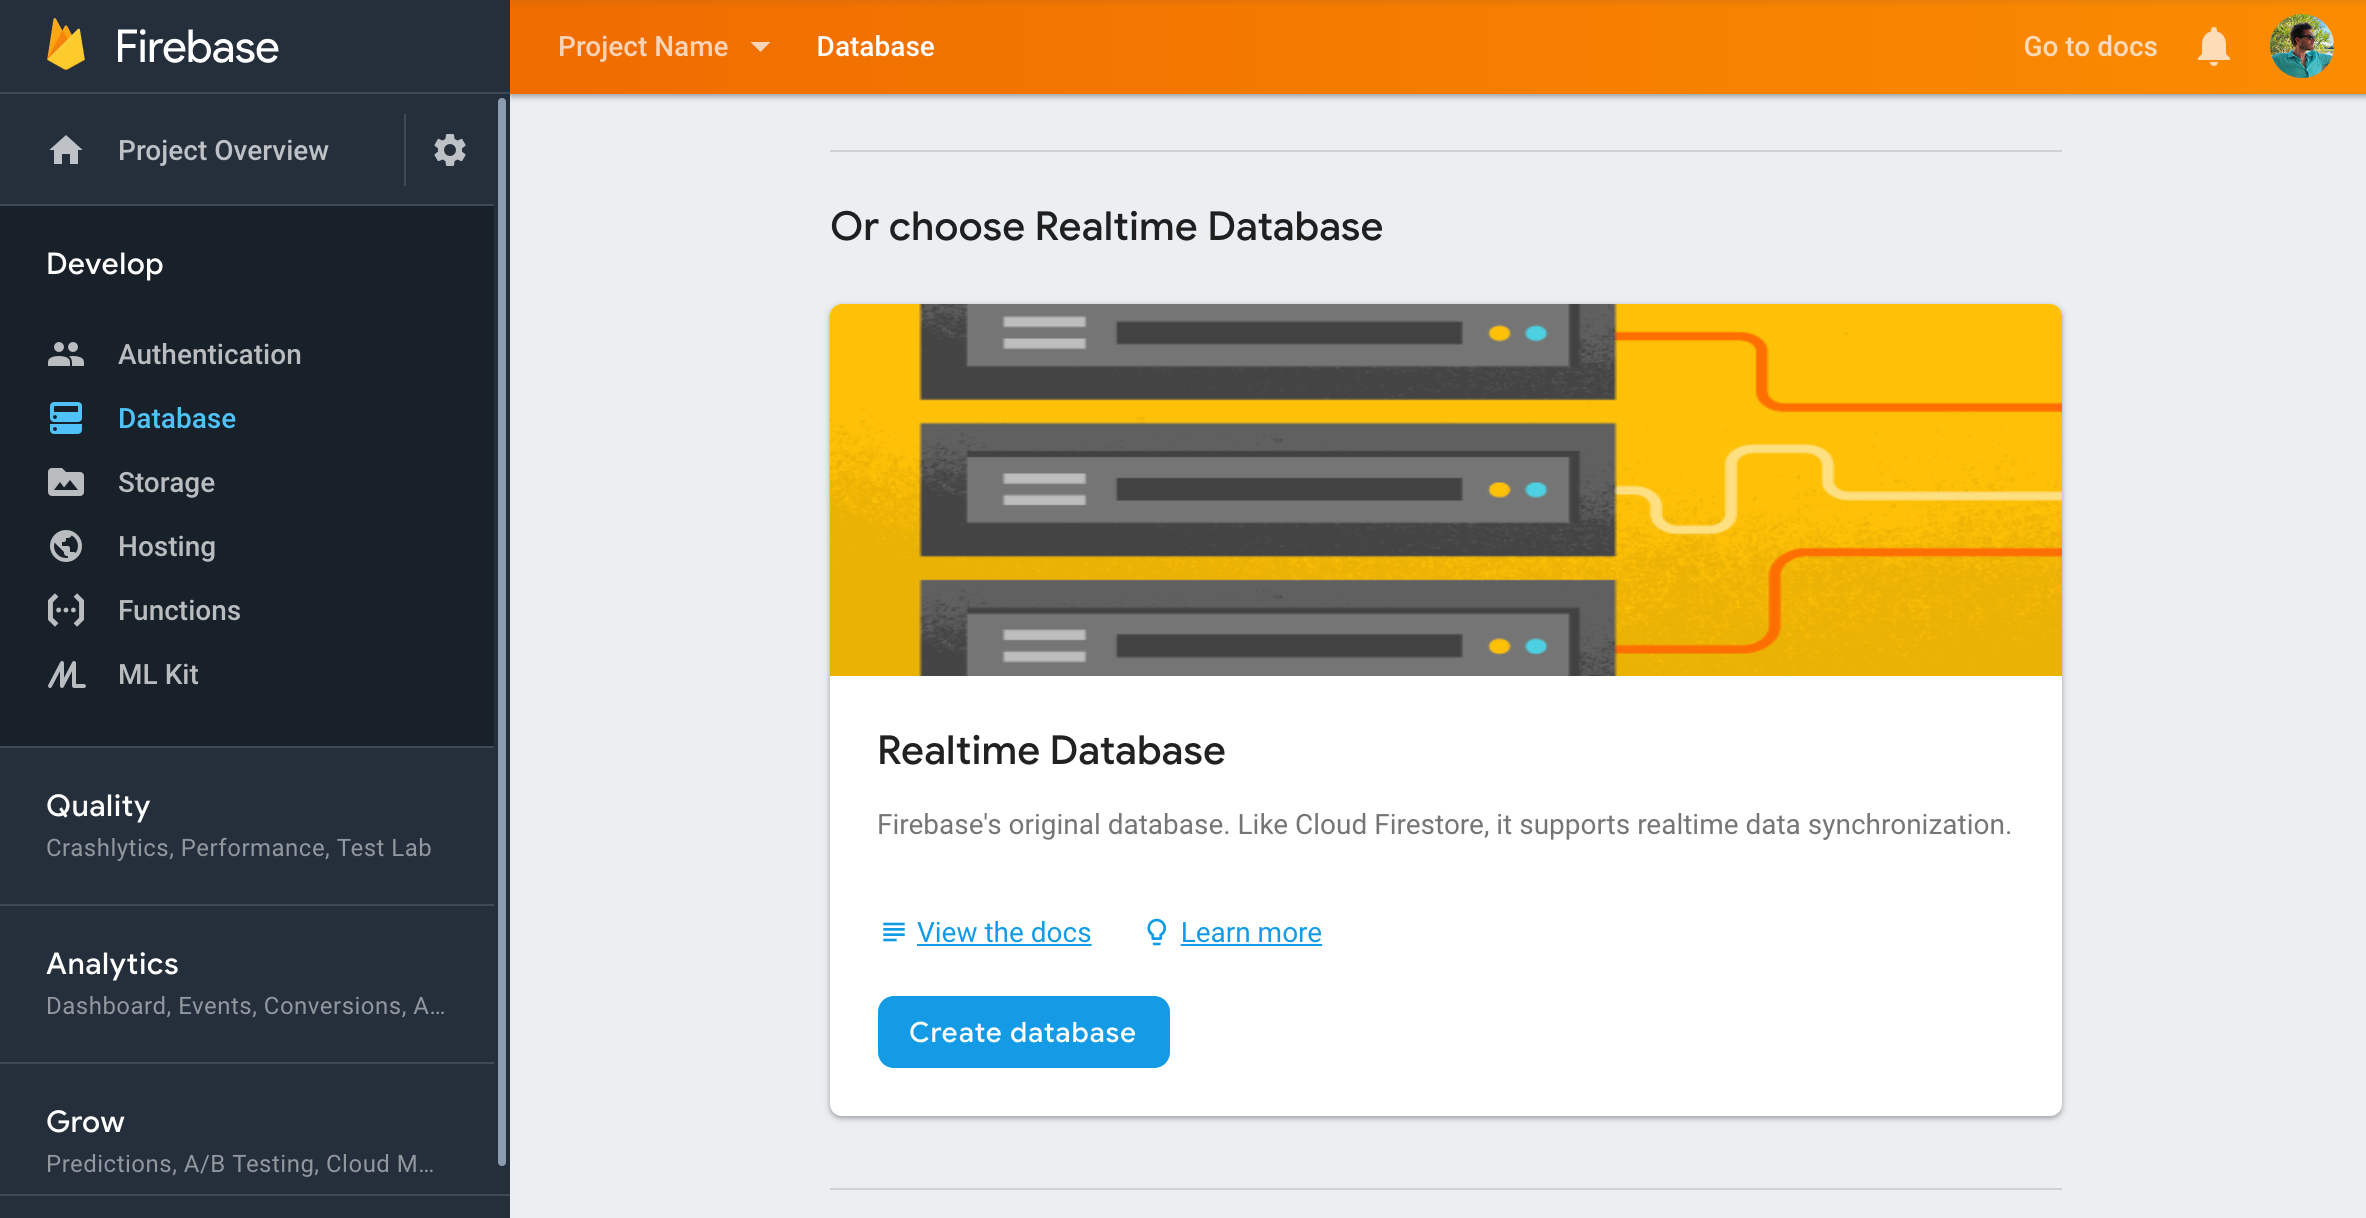Click the ML Kit icon
This screenshot has width=2366, height=1218.
tap(66, 674)
